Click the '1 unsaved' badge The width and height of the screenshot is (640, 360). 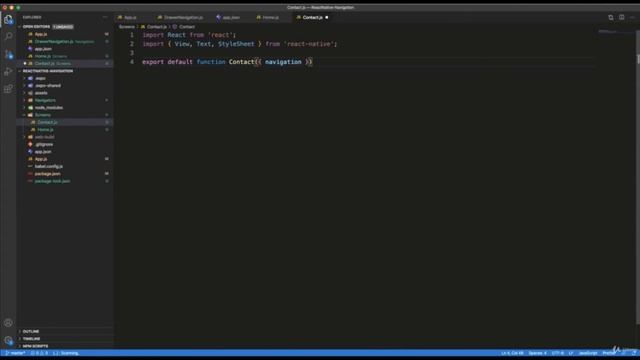coord(63,27)
